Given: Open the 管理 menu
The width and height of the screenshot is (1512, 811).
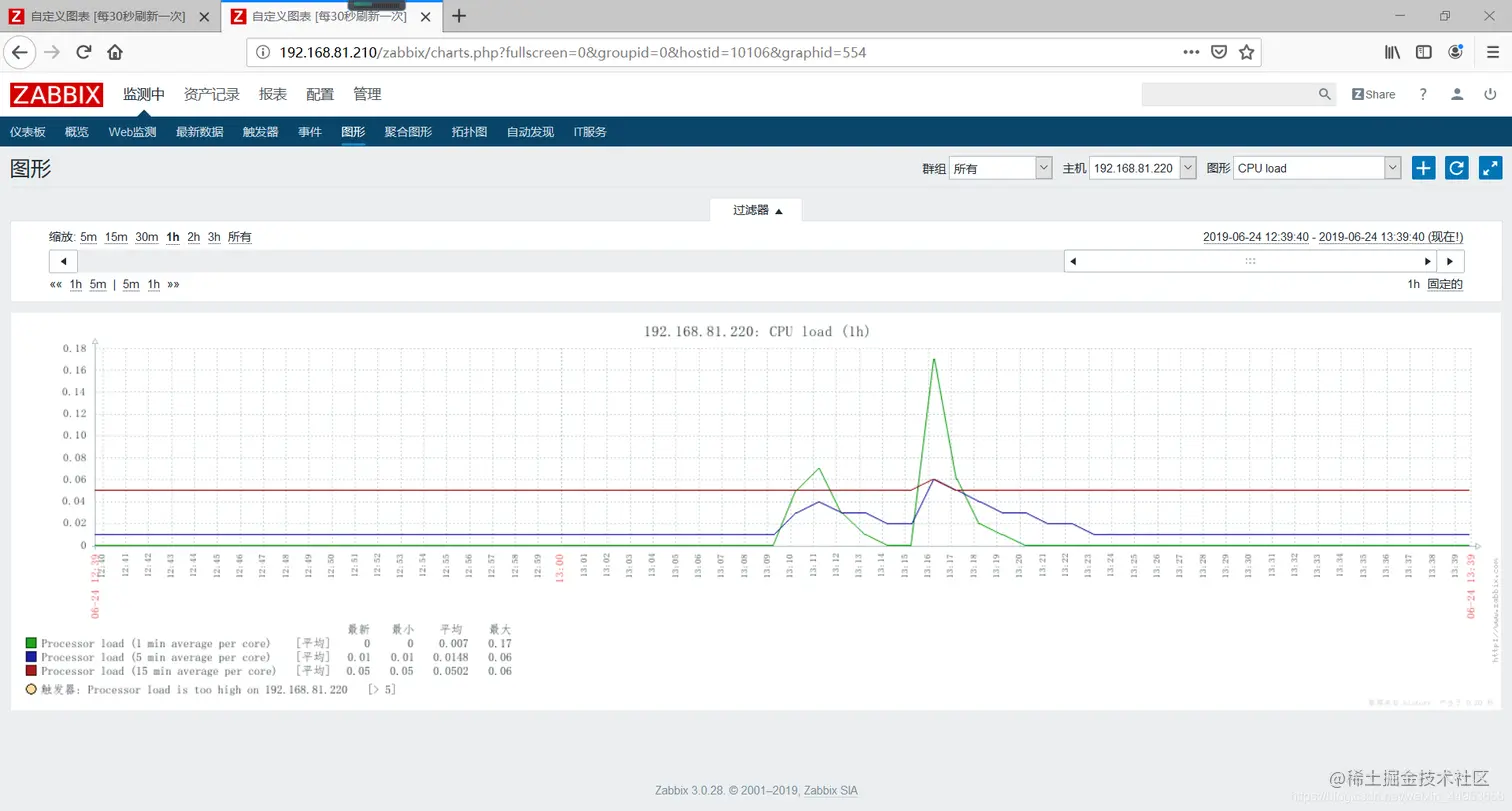Looking at the screenshot, I should [x=367, y=94].
